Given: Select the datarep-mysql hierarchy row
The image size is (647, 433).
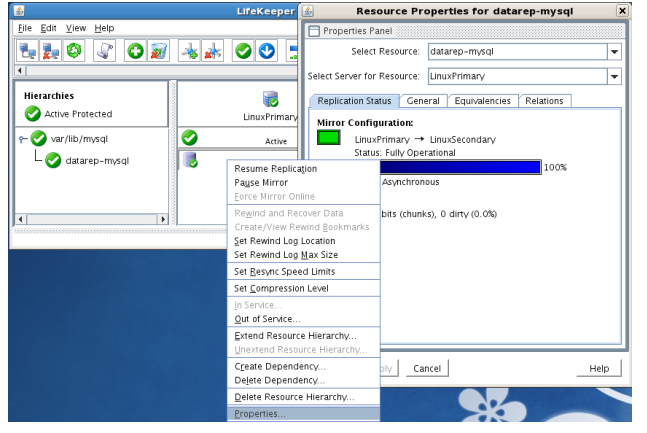Looking at the screenshot, I should (x=97, y=161).
